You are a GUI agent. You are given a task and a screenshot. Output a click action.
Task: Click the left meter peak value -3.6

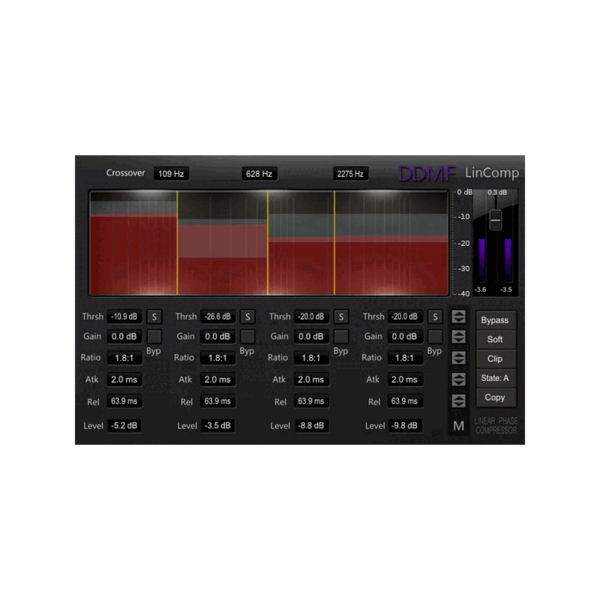coord(480,290)
